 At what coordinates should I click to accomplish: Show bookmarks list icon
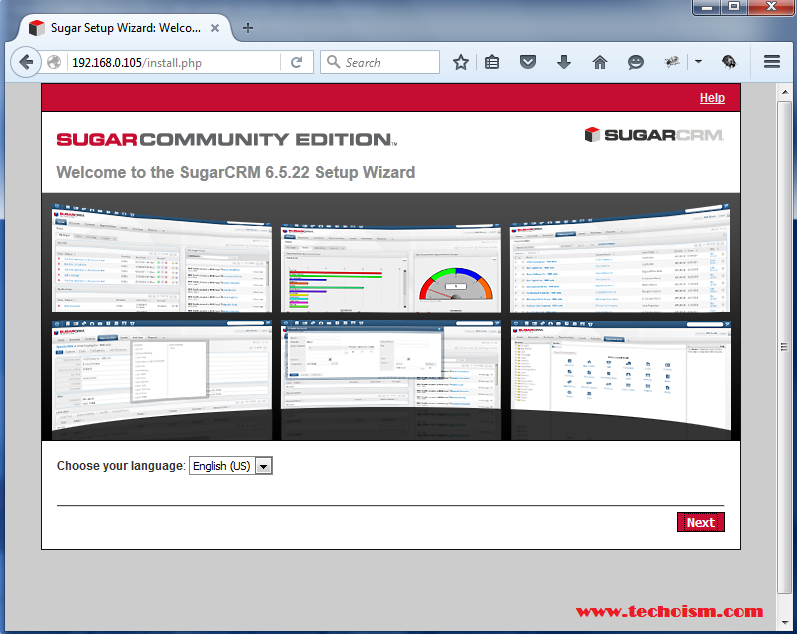click(x=492, y=63)
